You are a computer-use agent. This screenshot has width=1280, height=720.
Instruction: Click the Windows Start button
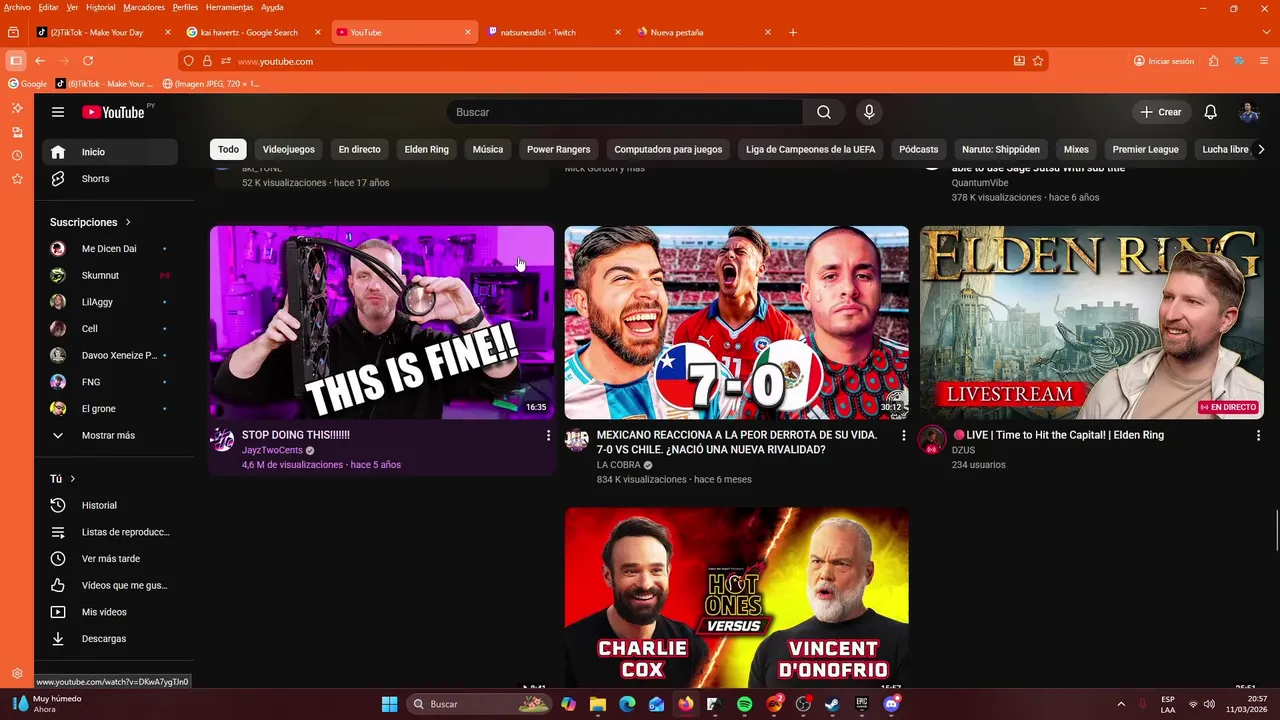click(x=389, y=704)
